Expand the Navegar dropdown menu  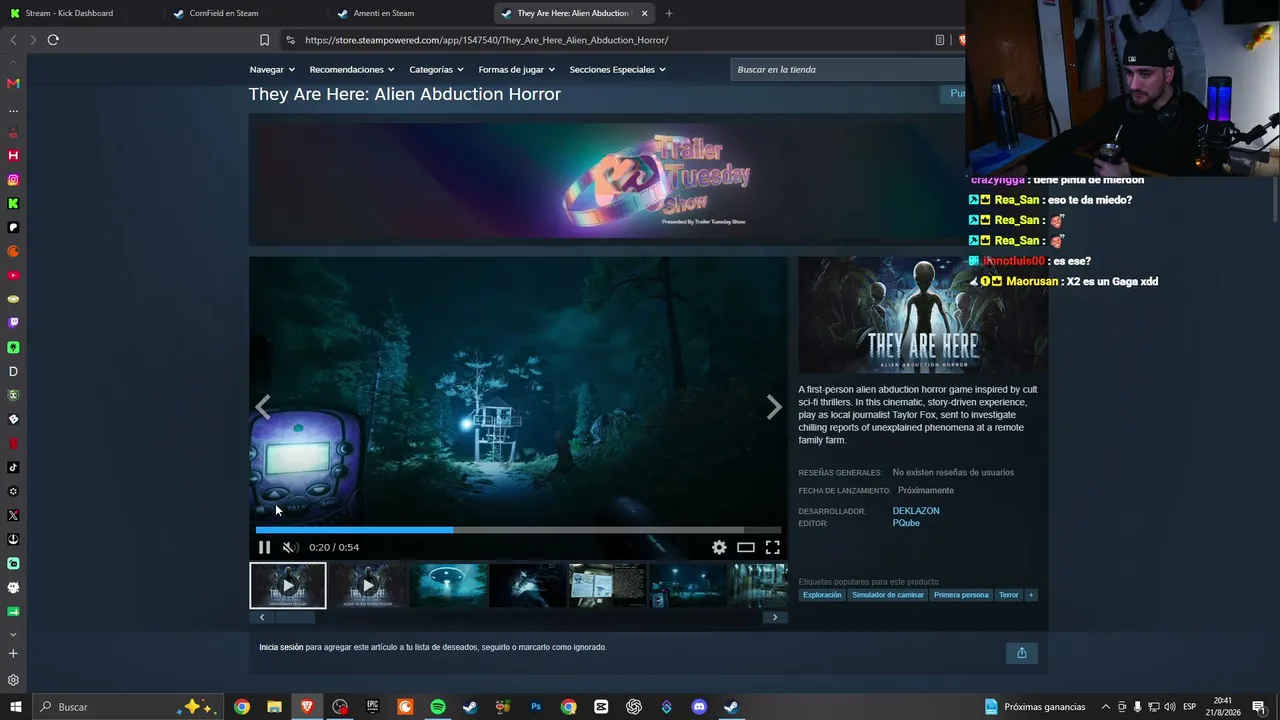272,70
